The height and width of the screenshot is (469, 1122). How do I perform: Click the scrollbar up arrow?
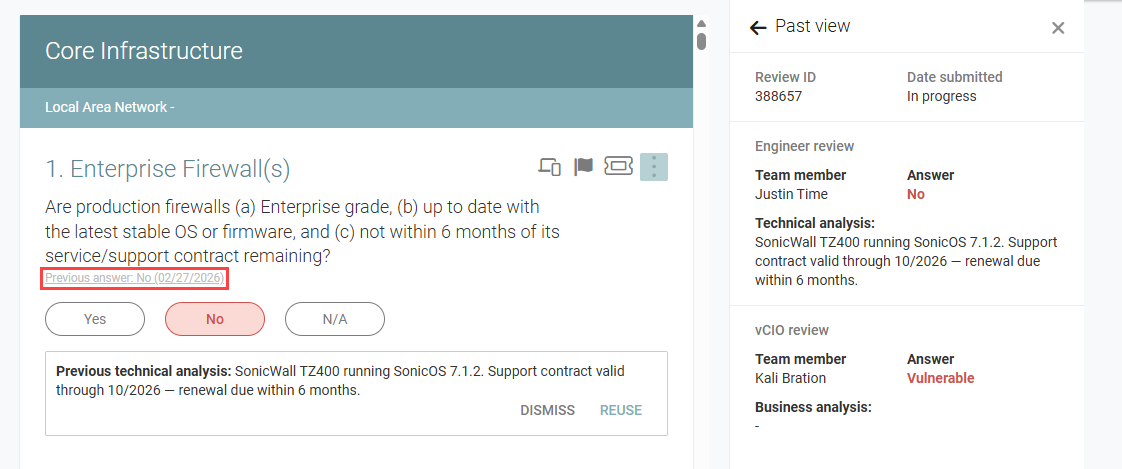pos(702,24)
